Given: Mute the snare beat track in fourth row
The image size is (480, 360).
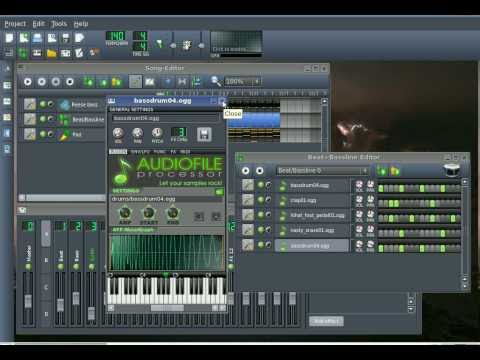Looking at the screenshot, I should 261,230.
